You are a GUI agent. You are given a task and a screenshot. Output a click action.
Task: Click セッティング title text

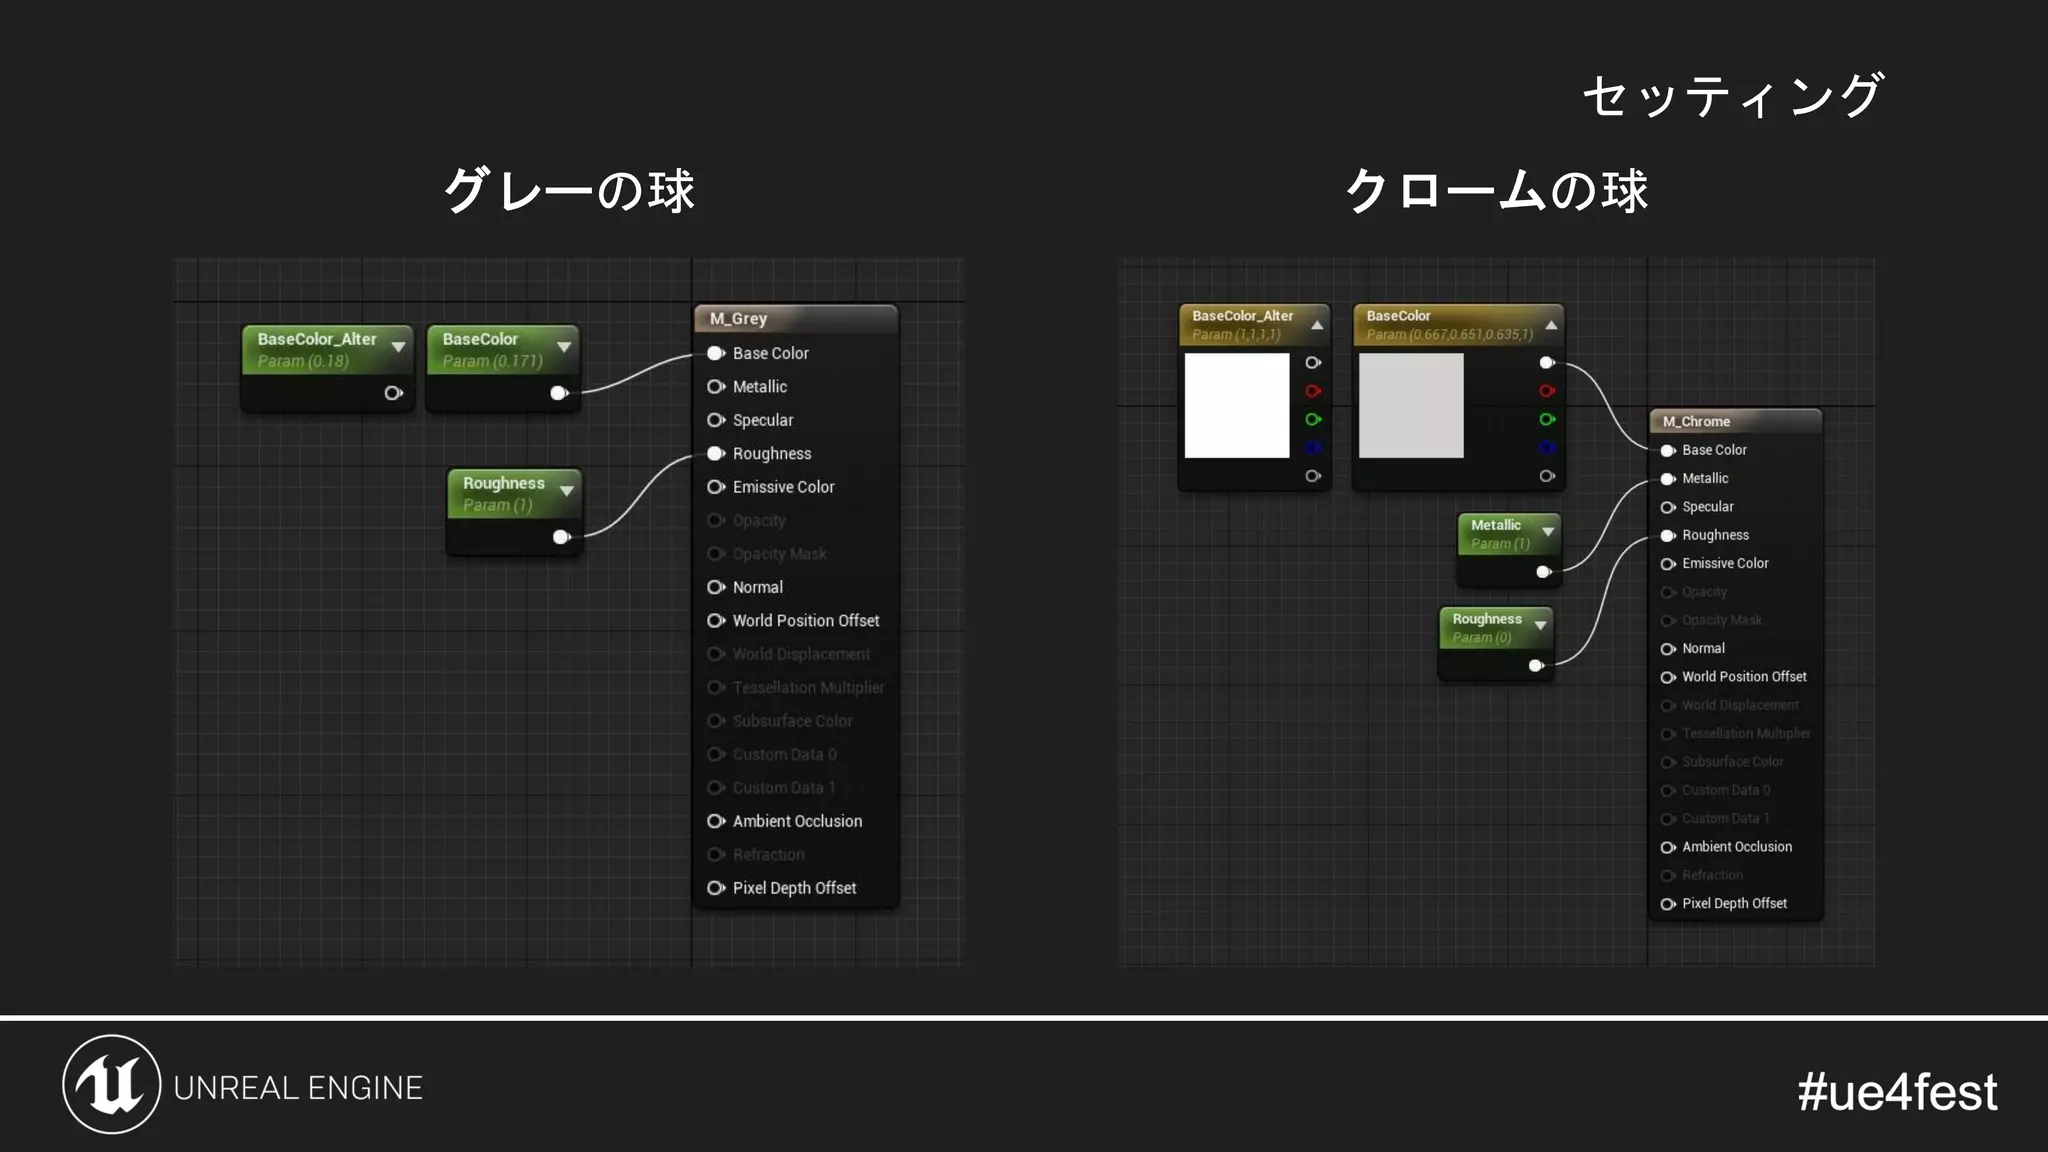[x=1733, y=96]
